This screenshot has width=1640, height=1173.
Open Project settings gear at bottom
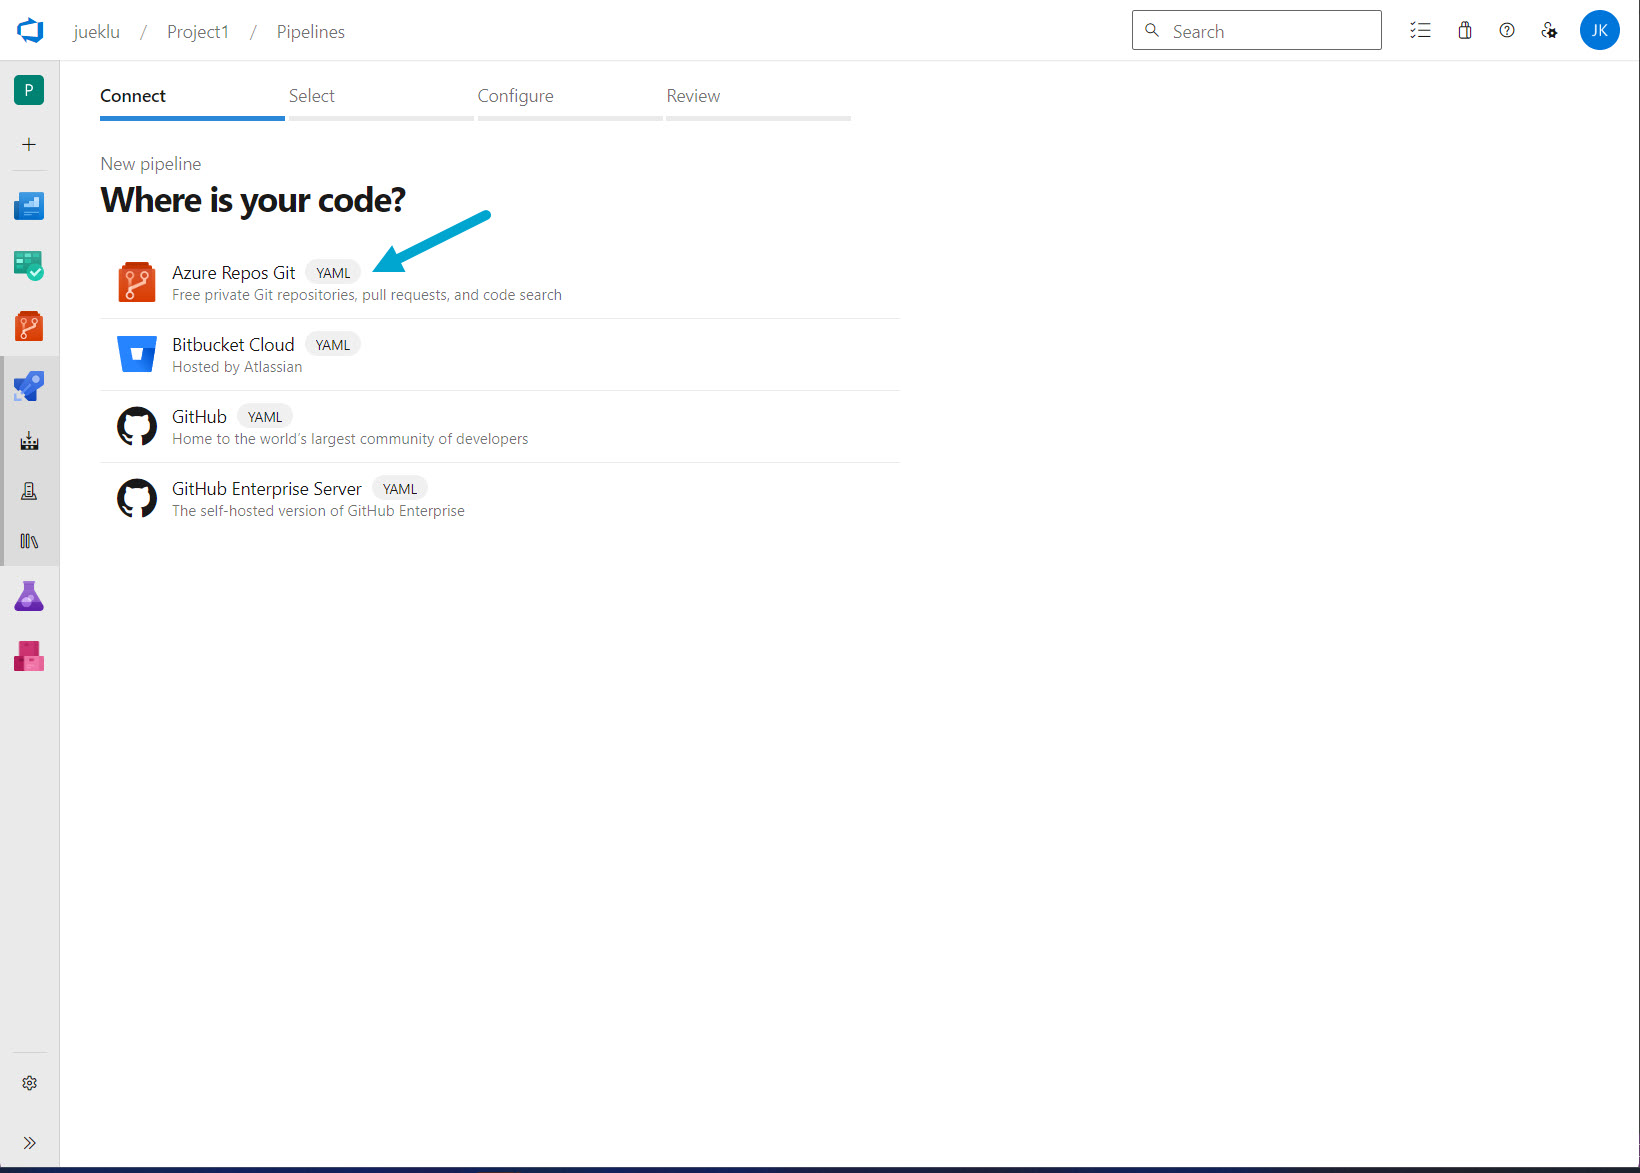(x=29, y=1082)
